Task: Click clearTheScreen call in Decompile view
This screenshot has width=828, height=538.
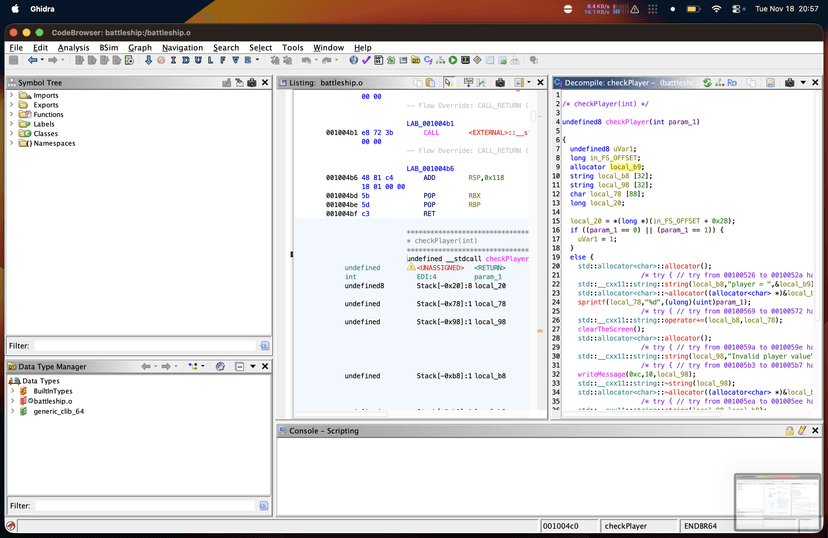Action: pyautogui.click(x=603, y=329)
